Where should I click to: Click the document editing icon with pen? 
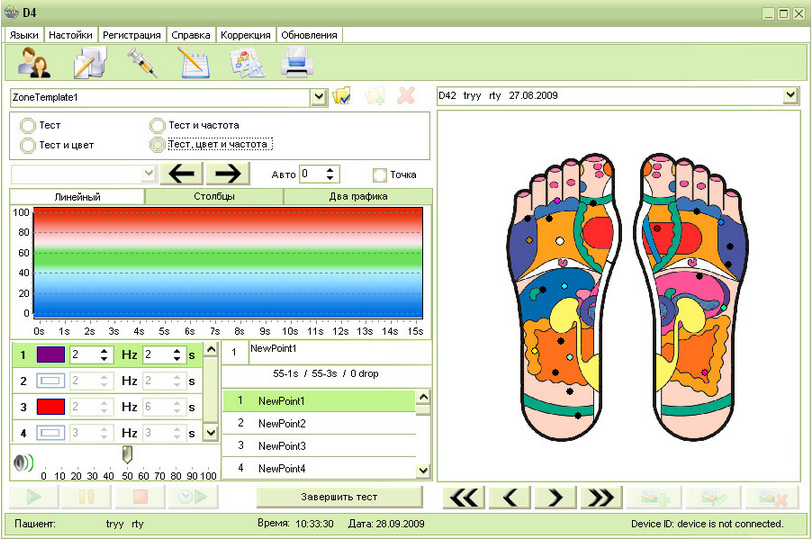click(90, 63)
